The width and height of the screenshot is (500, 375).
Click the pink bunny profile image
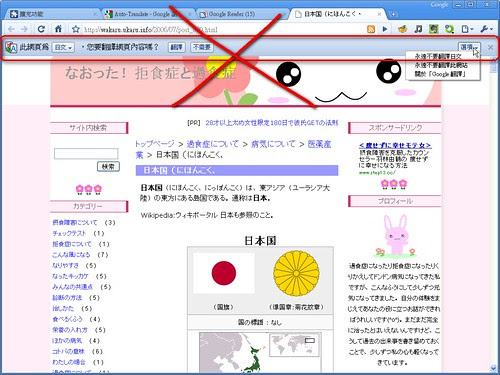pos(395,236)
